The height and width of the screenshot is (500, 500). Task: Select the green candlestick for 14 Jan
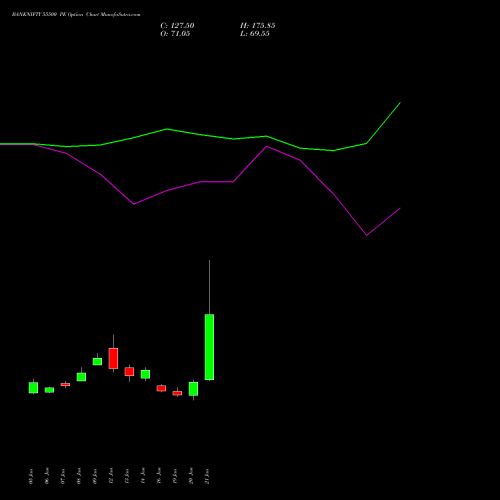[145, 374]
